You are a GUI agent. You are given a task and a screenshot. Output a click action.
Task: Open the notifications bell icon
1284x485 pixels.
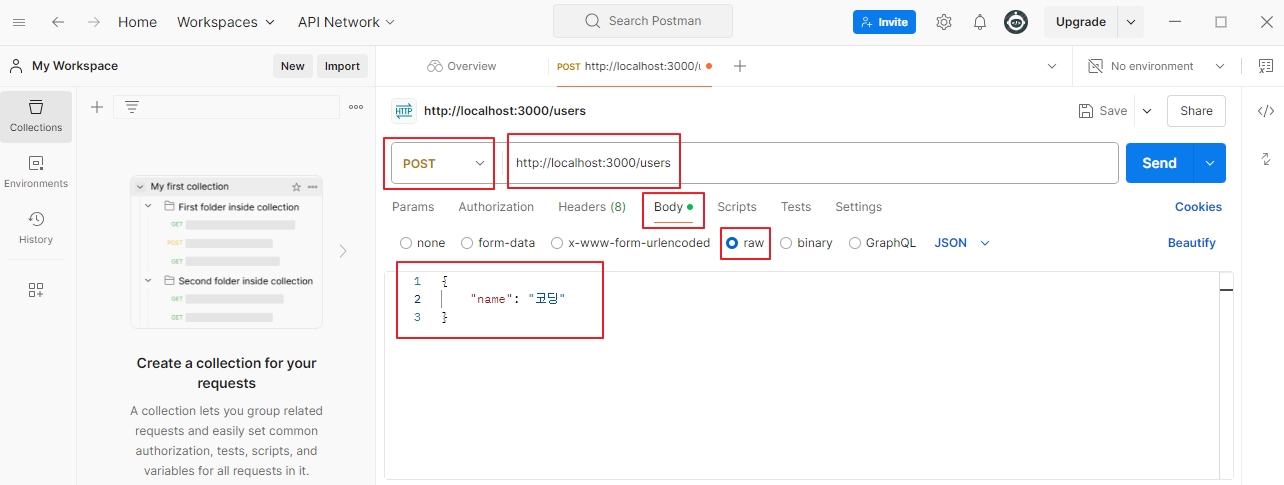(980, 22)
